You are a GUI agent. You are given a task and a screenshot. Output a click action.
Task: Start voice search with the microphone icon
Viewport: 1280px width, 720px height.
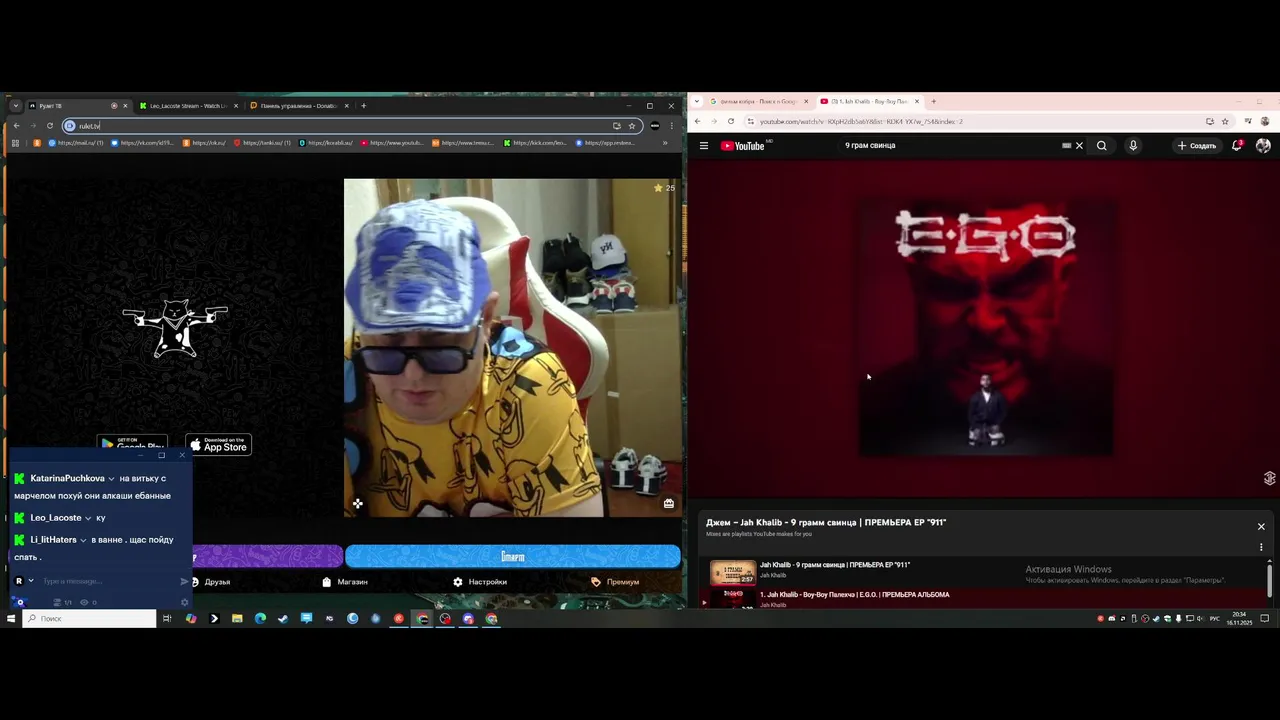coord(1133,146)
